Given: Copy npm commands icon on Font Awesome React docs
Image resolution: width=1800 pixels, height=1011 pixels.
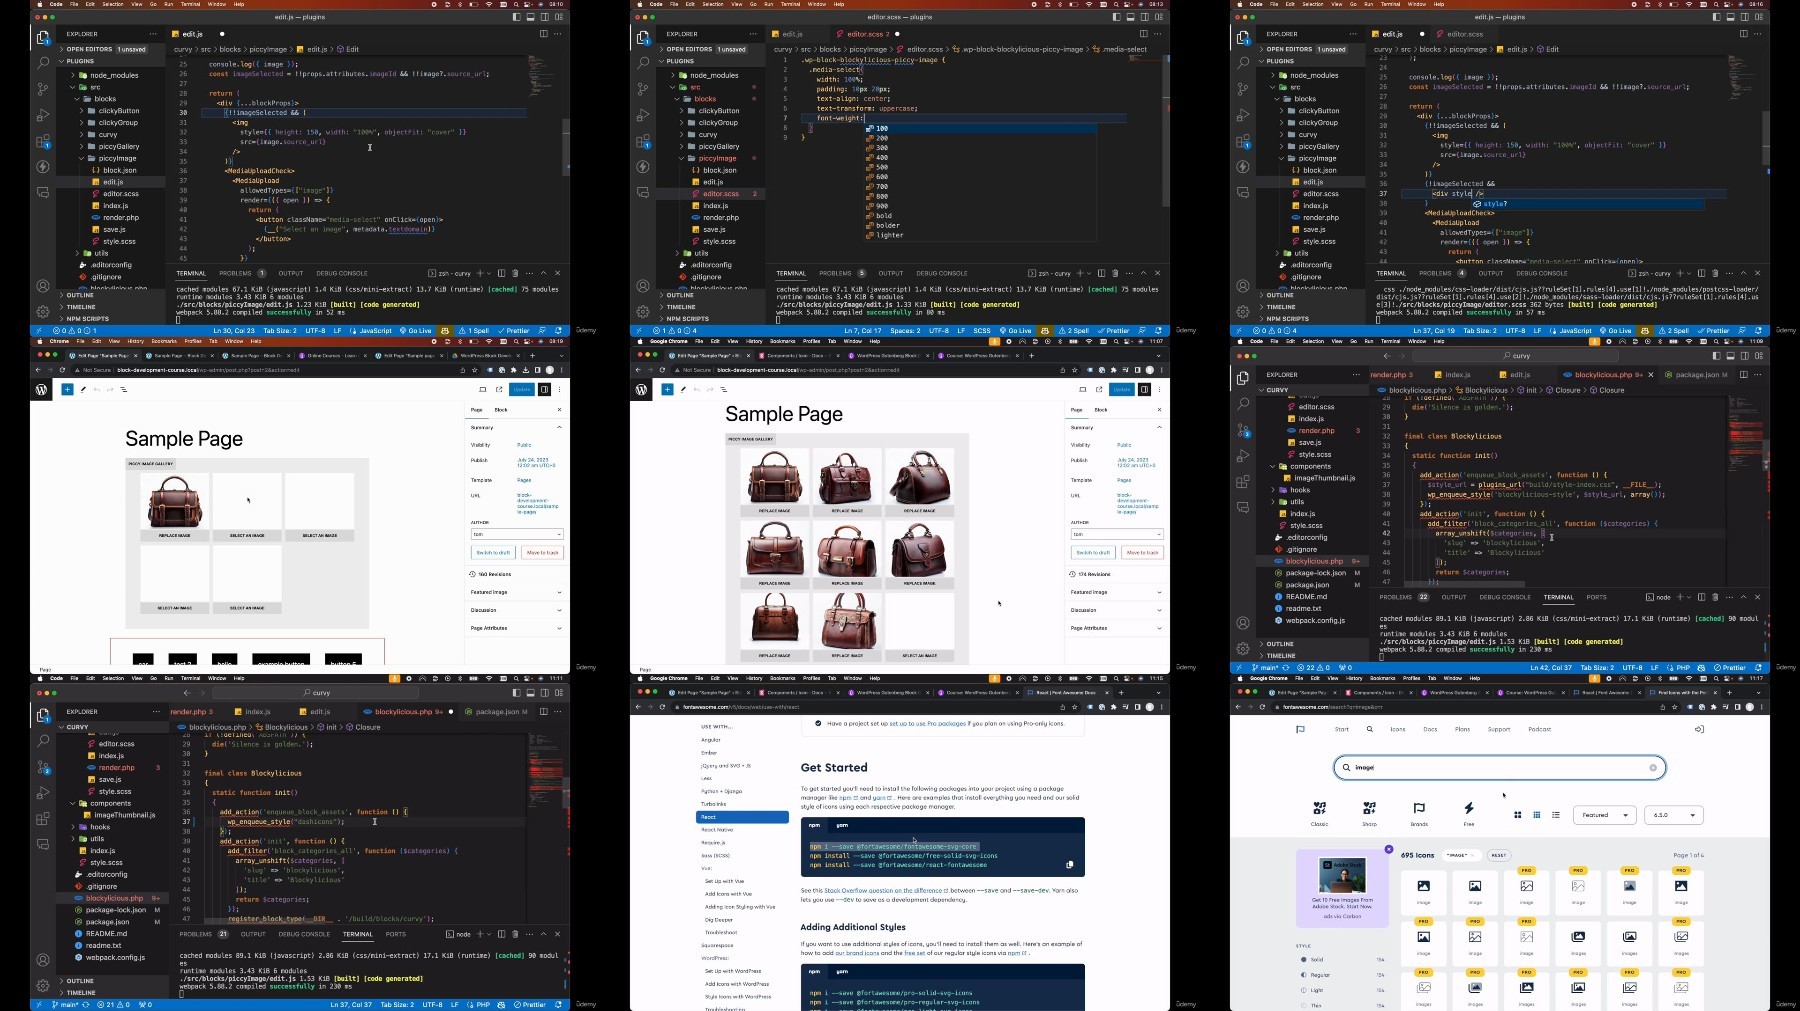Looking at the screenshot, I should coord(1069,865).
